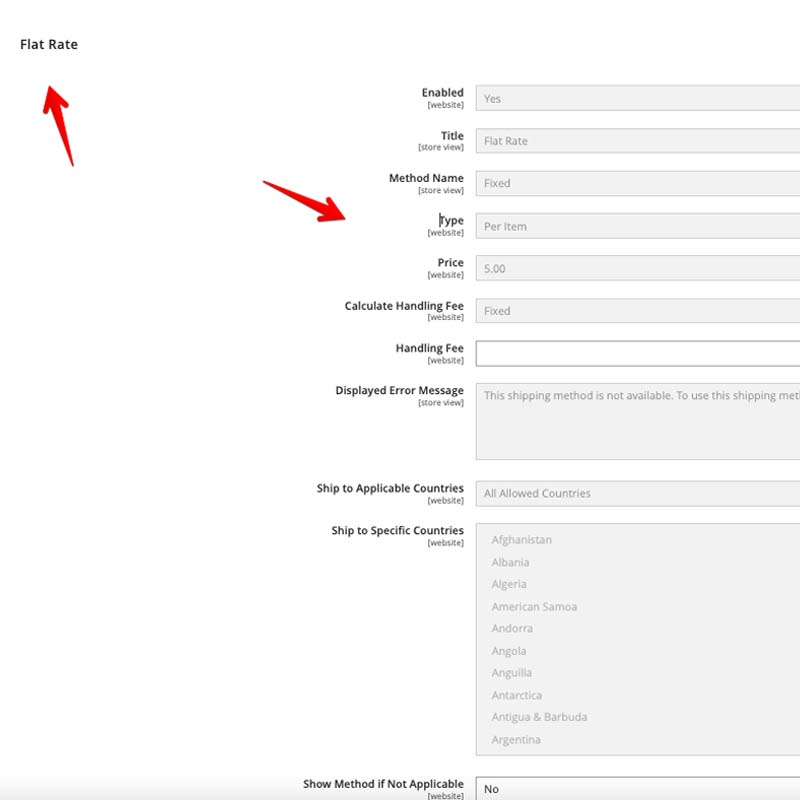This screenshot has height=800, width=800.
Task: Select Anguilla in the countries list
Action: pyautogui.click(x=512, y=673)
